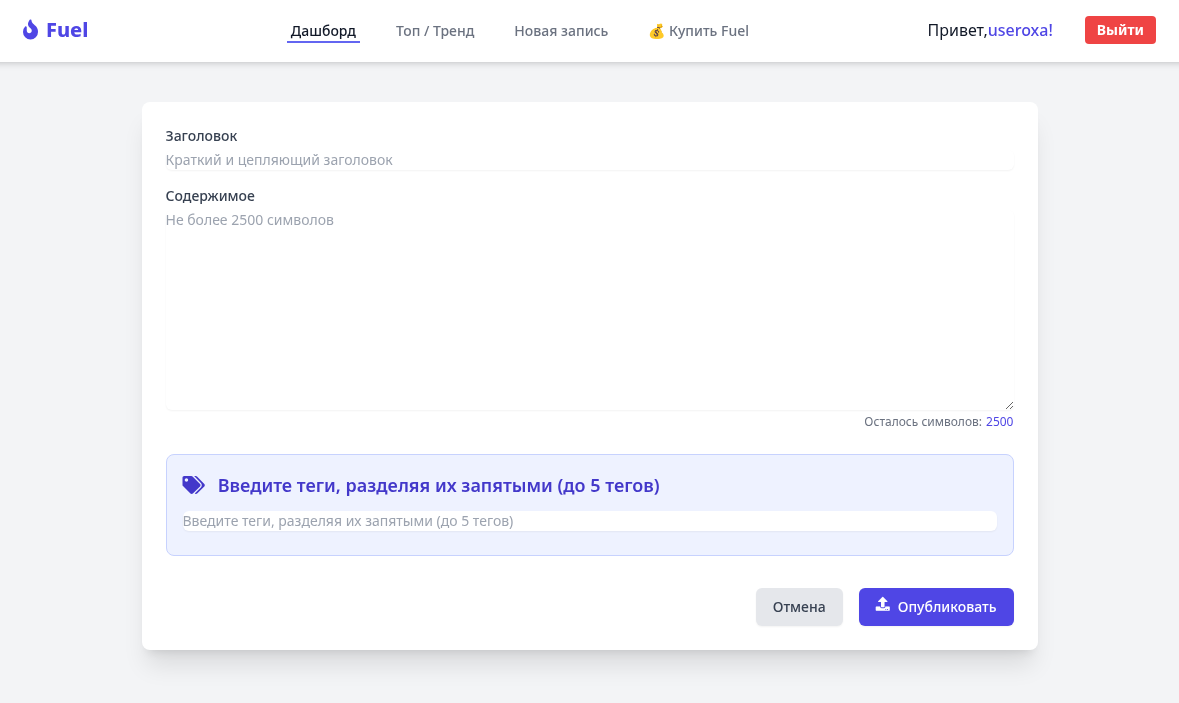Open the useroxa! profile link

point(1020,30)
